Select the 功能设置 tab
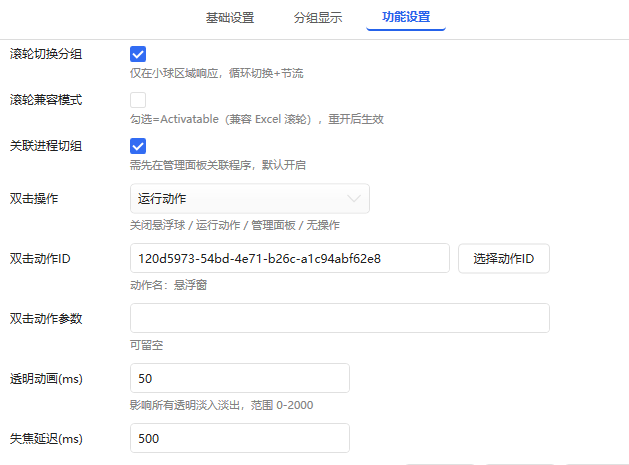This screenshot has width=629, height=465. pos(406,17)
